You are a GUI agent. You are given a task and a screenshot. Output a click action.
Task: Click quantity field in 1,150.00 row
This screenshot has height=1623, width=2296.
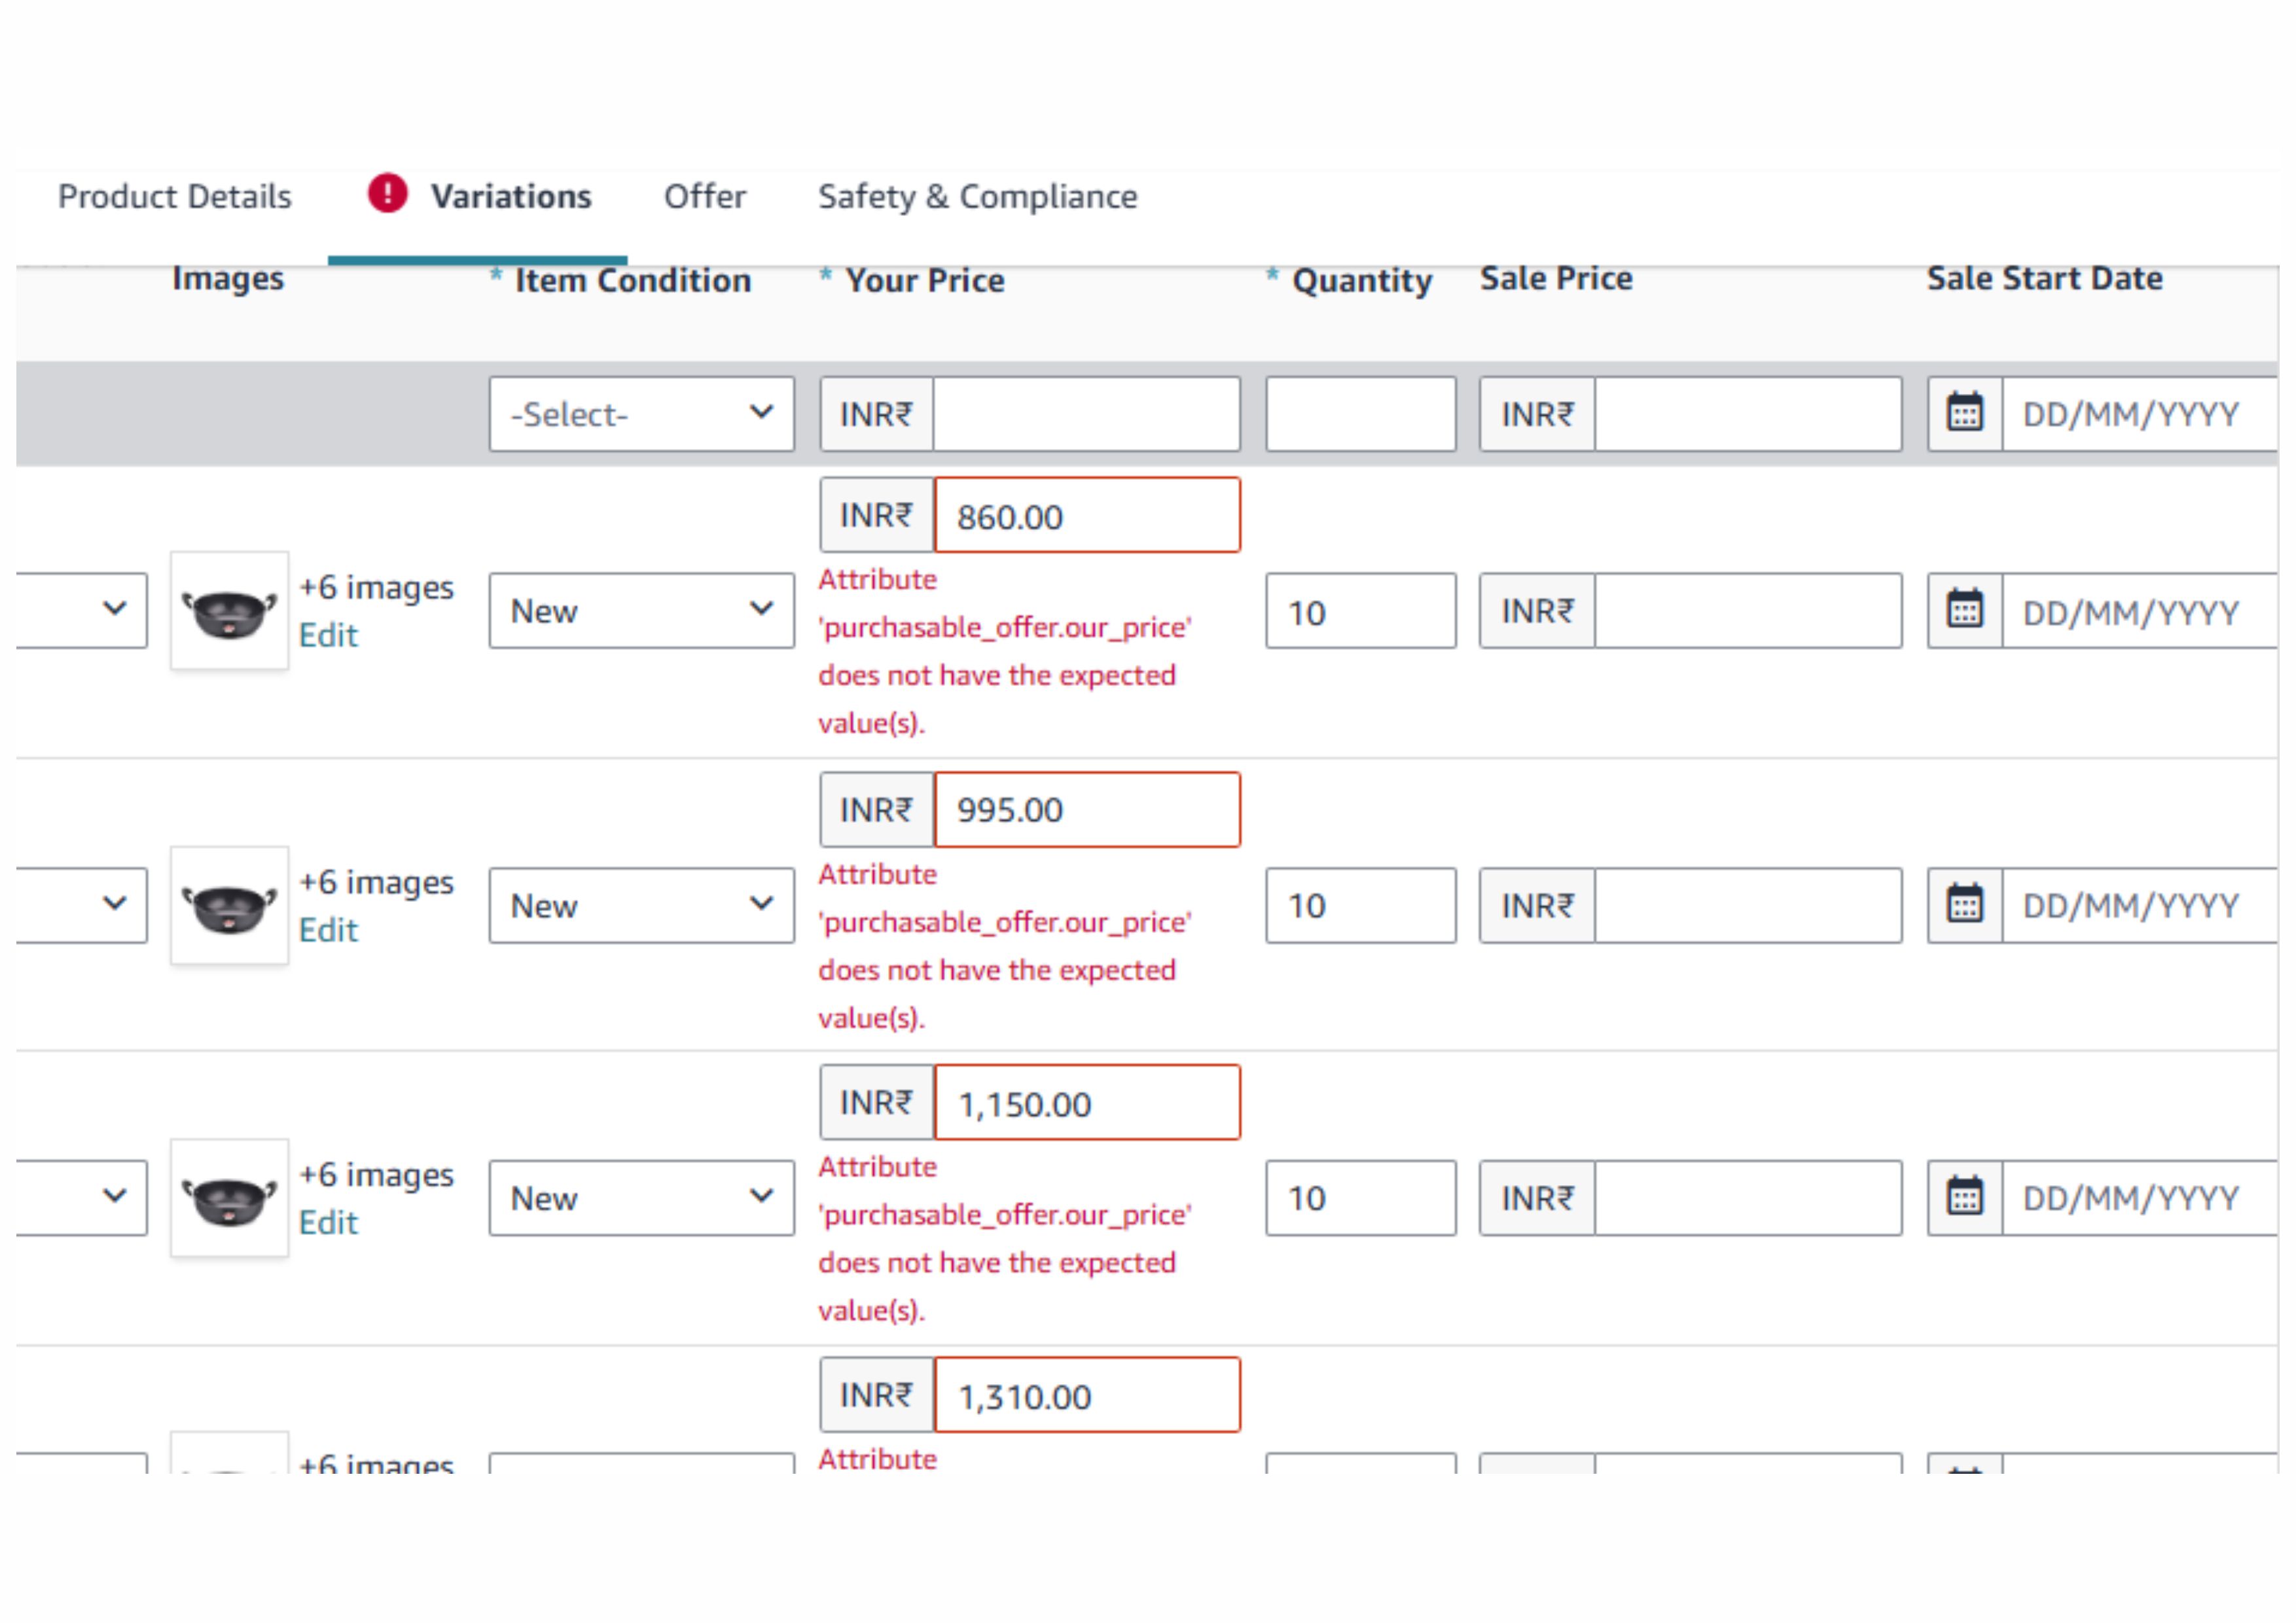pos(1361,1199)
